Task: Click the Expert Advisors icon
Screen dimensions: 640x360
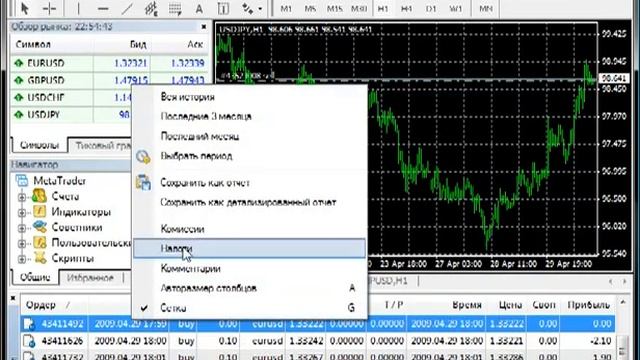Action: point(40,227)
